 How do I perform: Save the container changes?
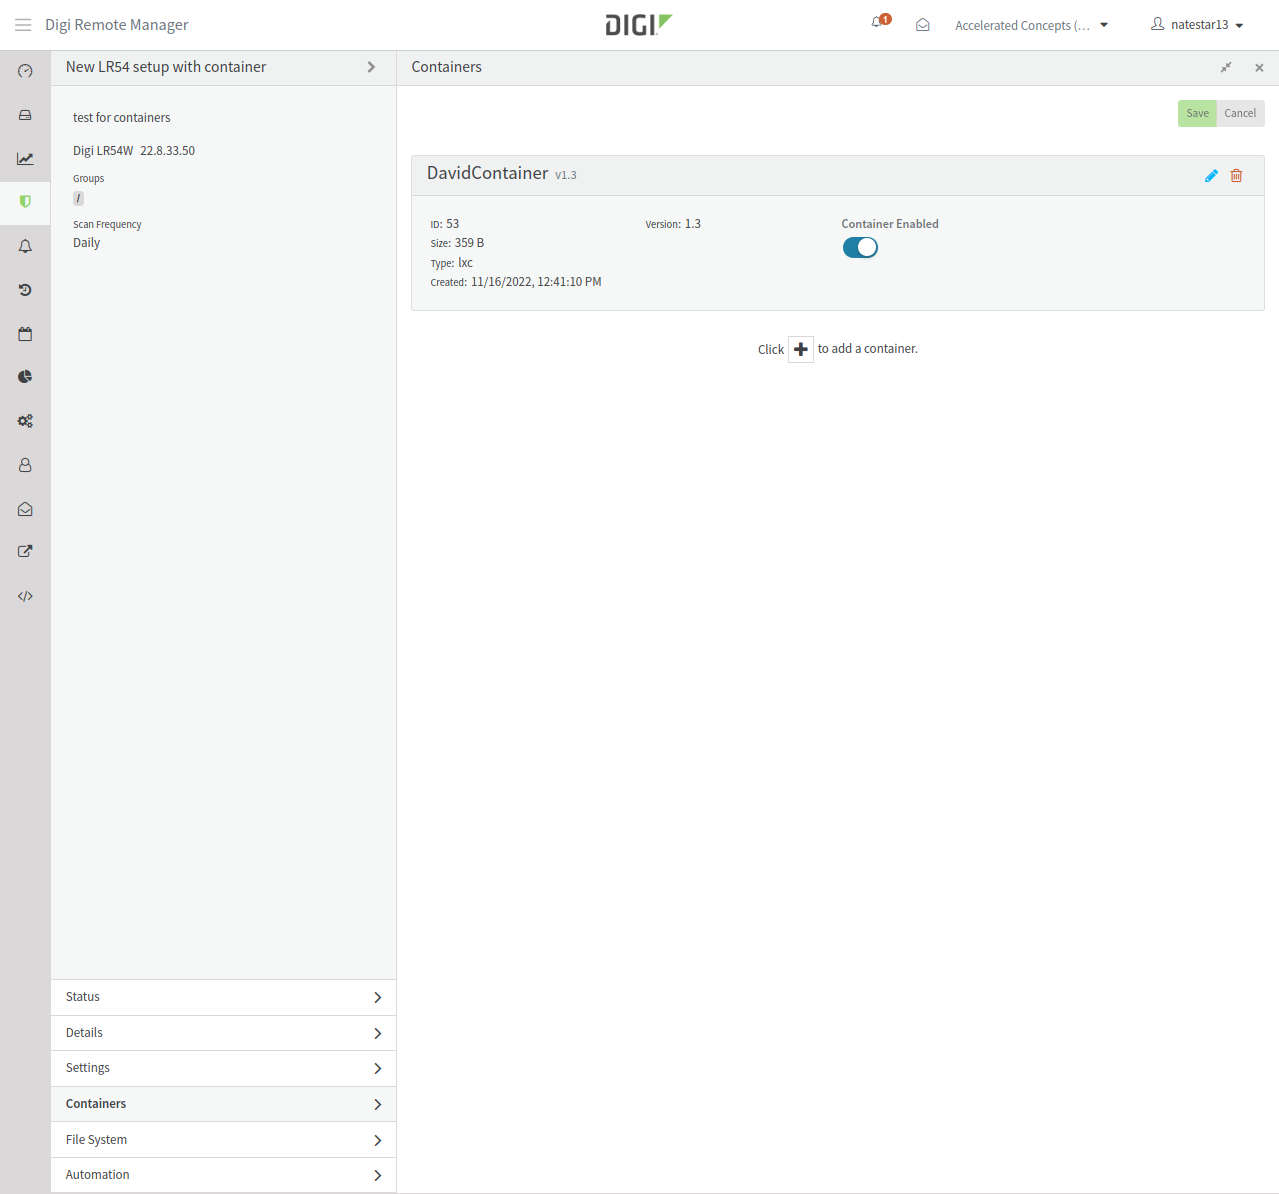pos(1197,113)
